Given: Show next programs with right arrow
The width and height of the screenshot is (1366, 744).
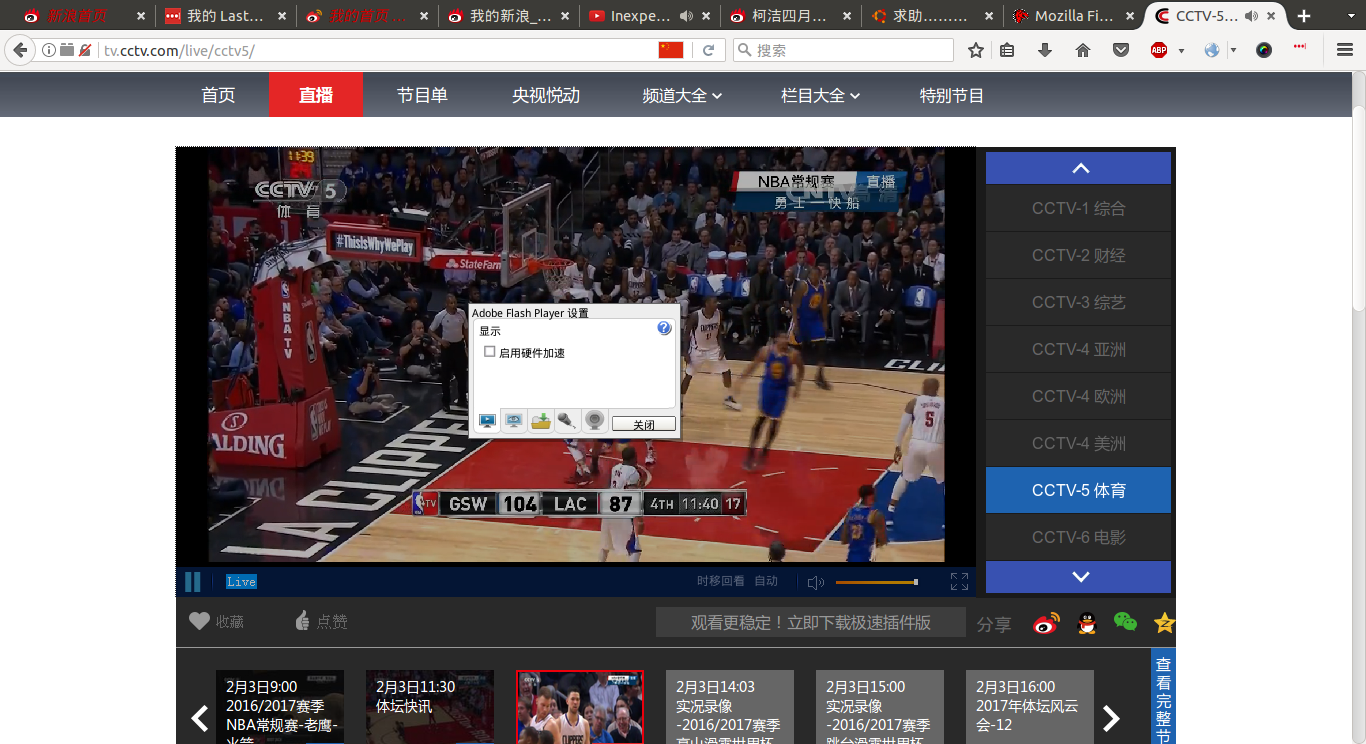Looking at the screenshot, I should [1110, 718].
